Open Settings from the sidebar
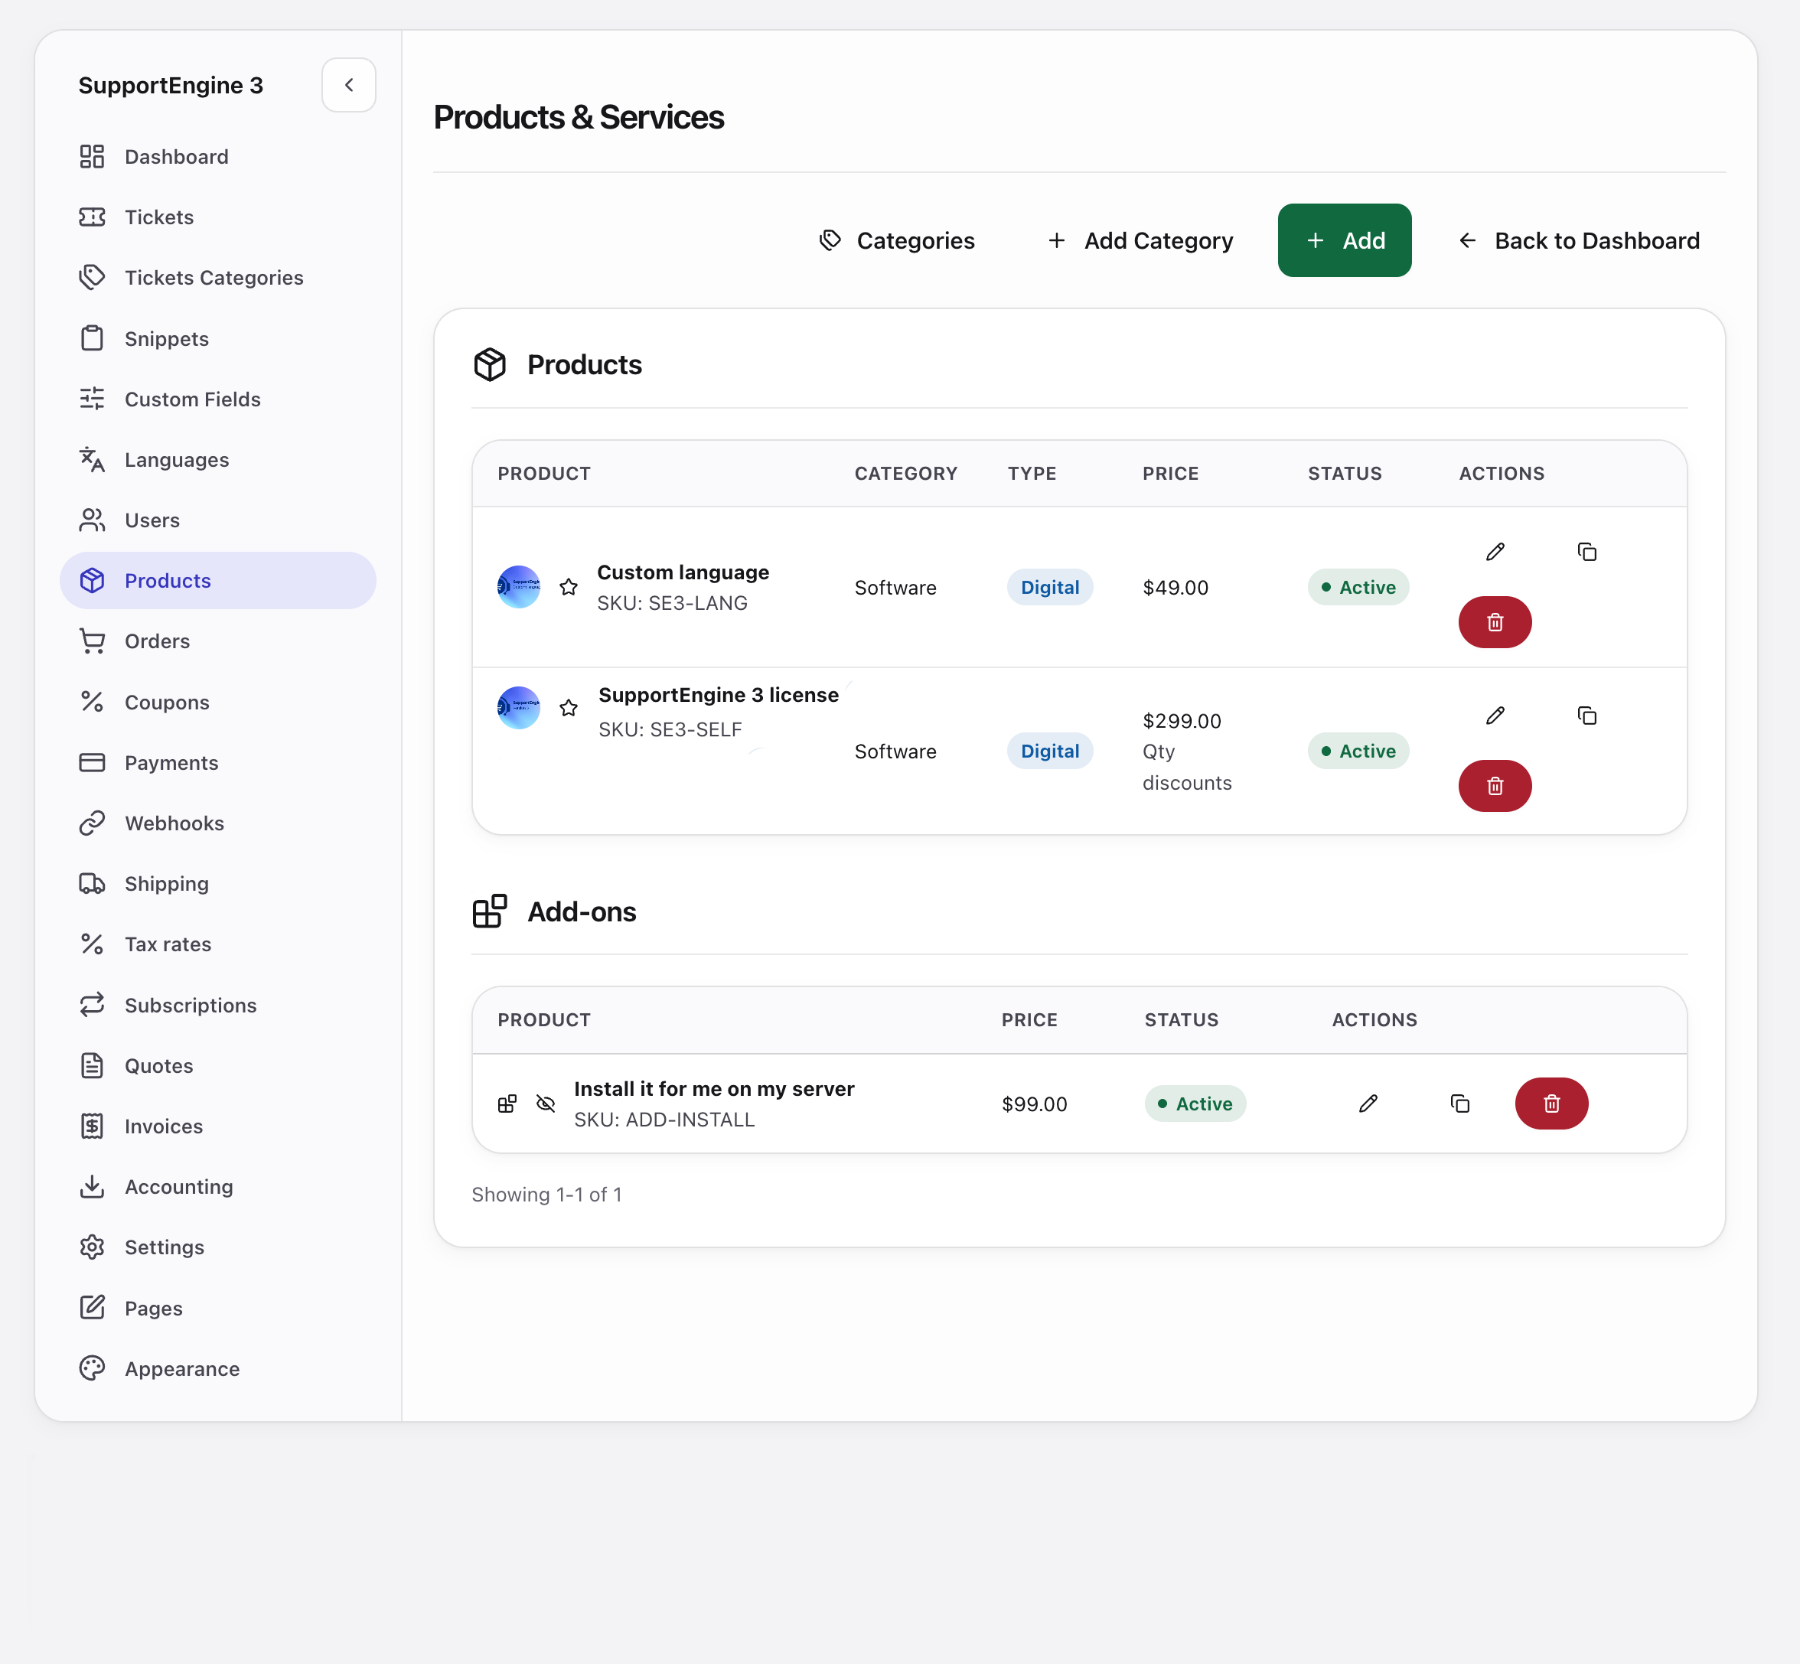The width and height of the screenshot is (1800, 1664). click(218, 1247)
